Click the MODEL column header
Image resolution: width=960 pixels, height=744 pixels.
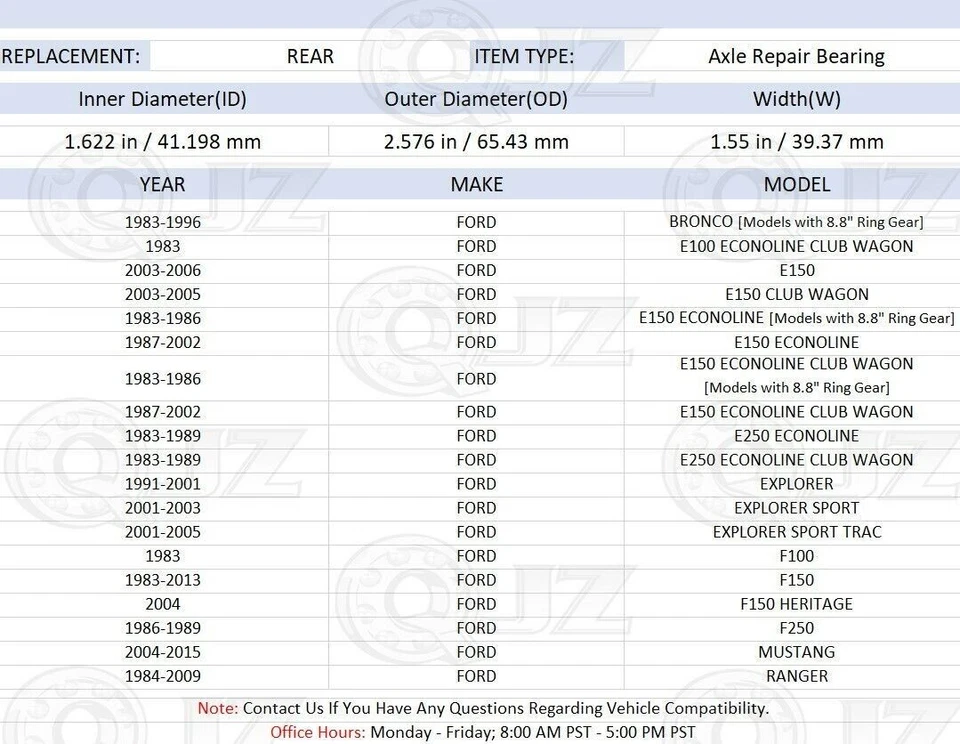tap(797, 185)
